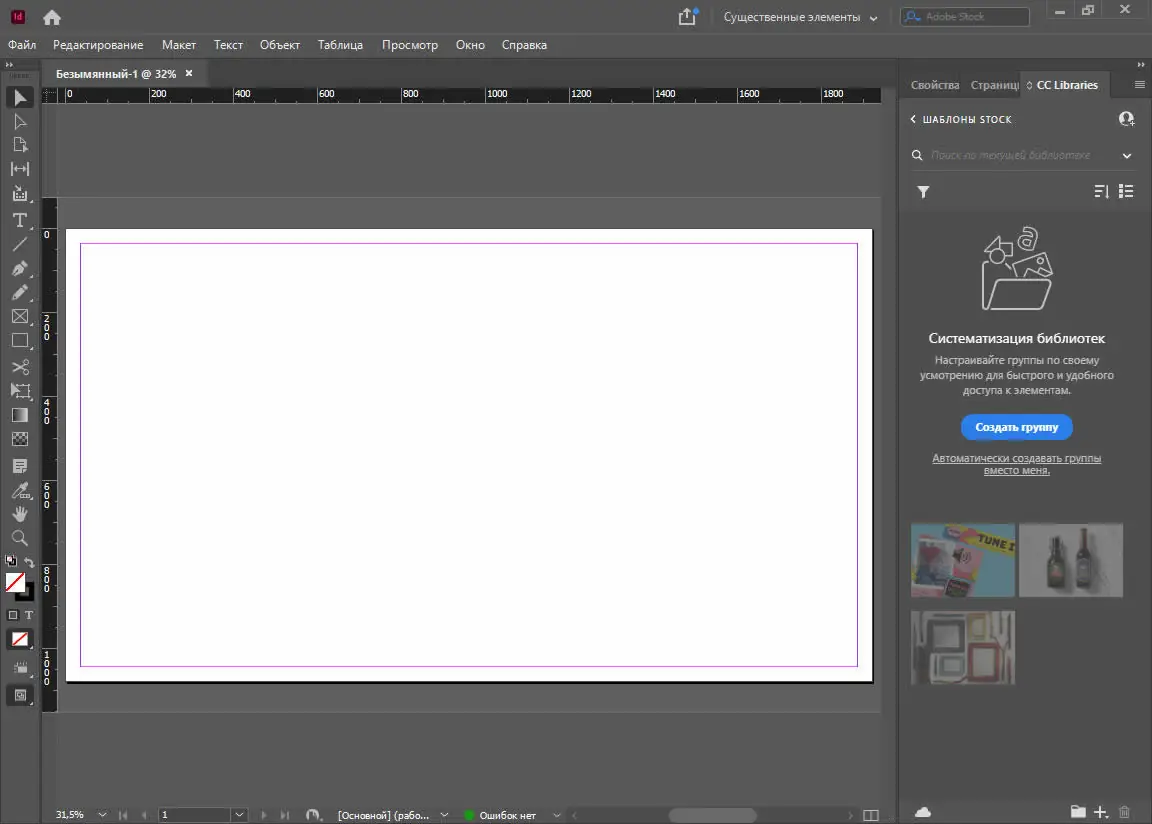Switch to the Свойства tab

click(x=933, y=85)
